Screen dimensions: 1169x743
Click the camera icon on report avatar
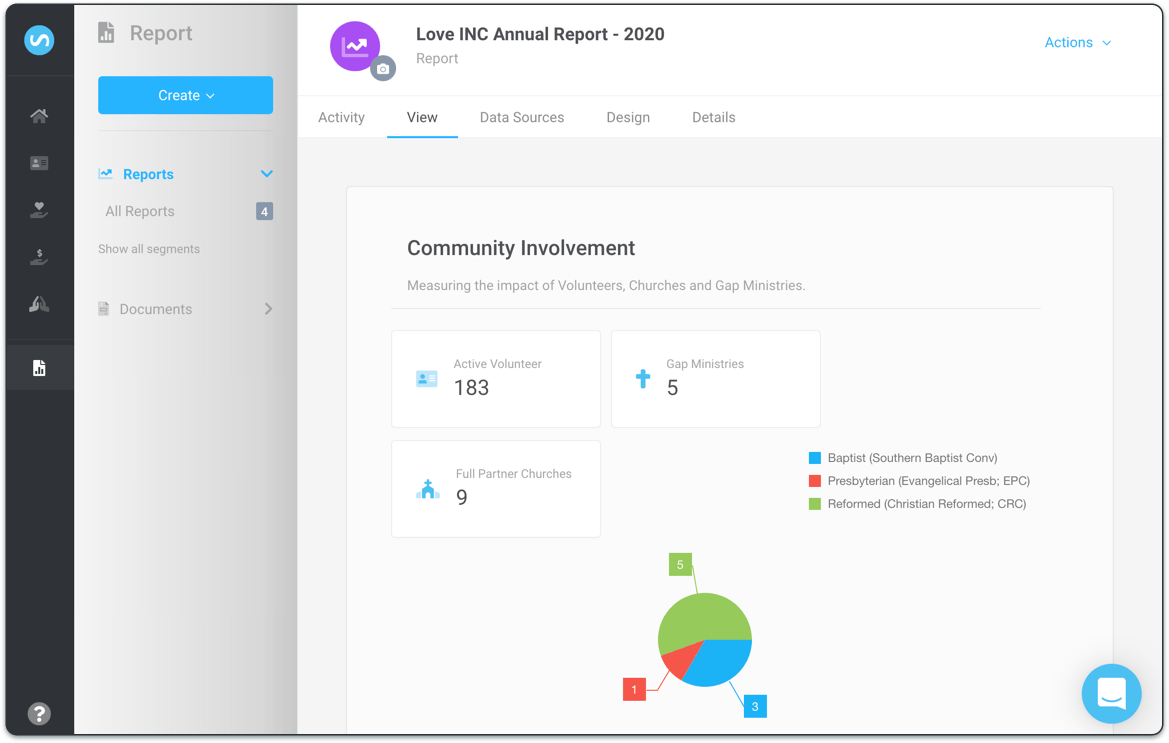pos(383,69)
